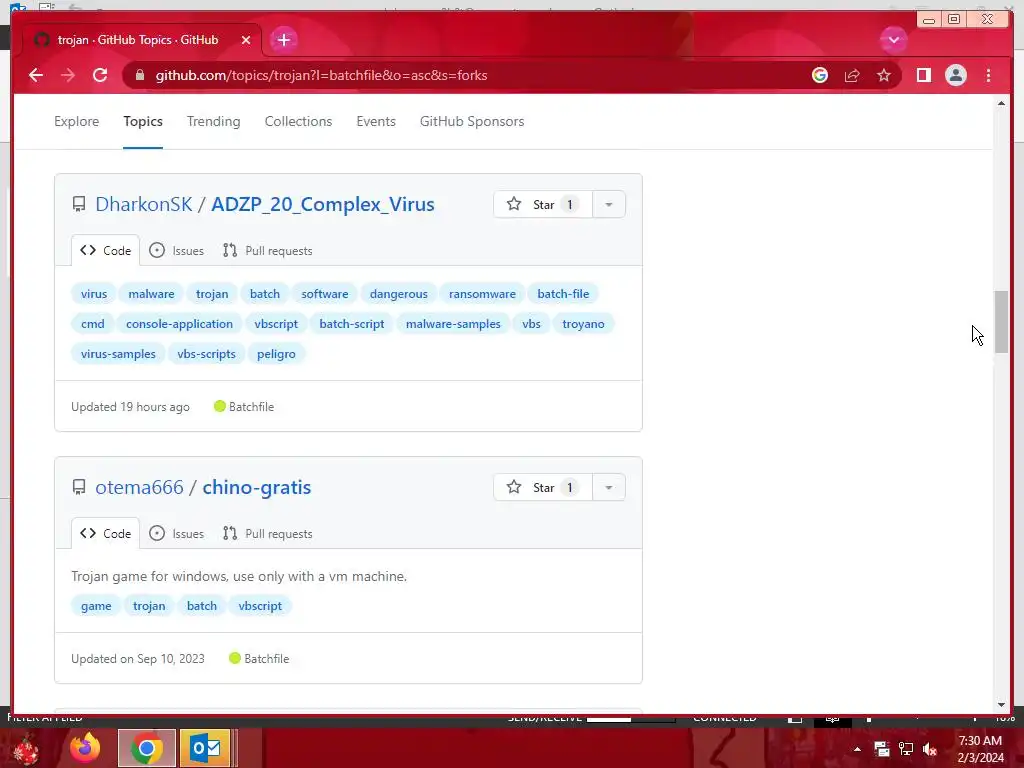The height and width of the screenshot is (768, 1024).
Task: Open Collections page
Action: (x=298, y=121)
